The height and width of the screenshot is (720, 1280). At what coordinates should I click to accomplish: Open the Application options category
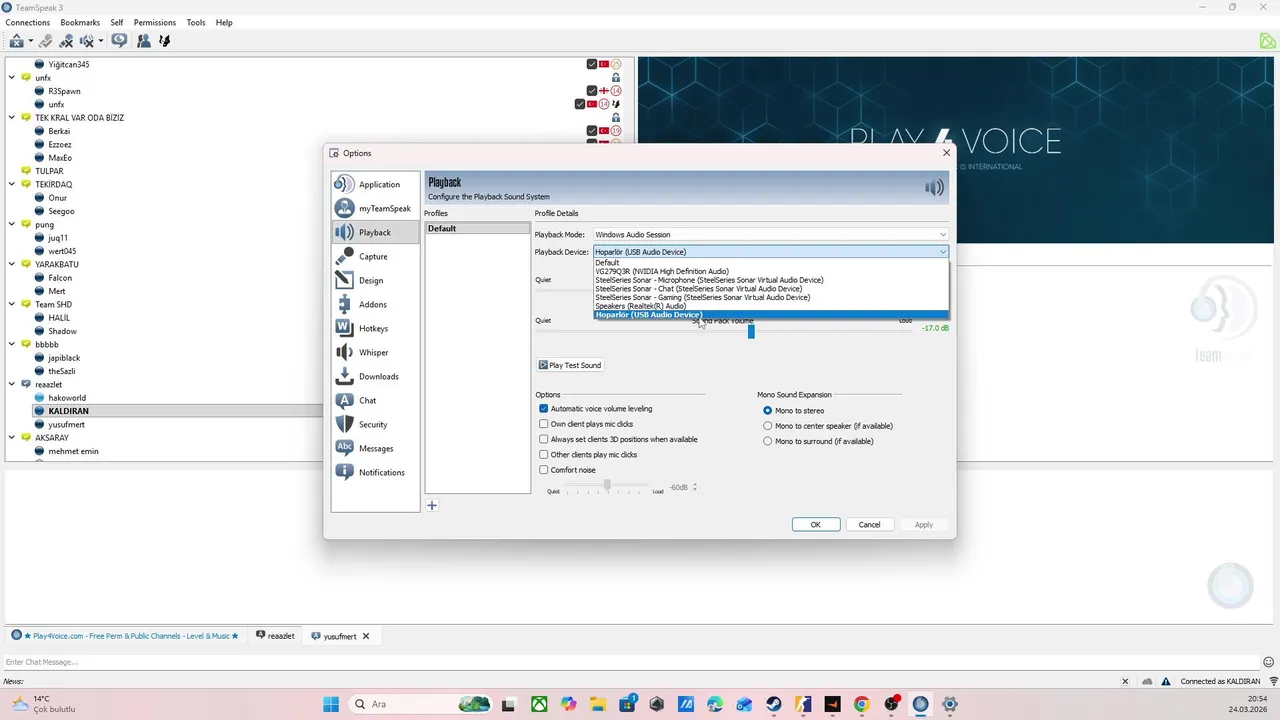(375, 184)
